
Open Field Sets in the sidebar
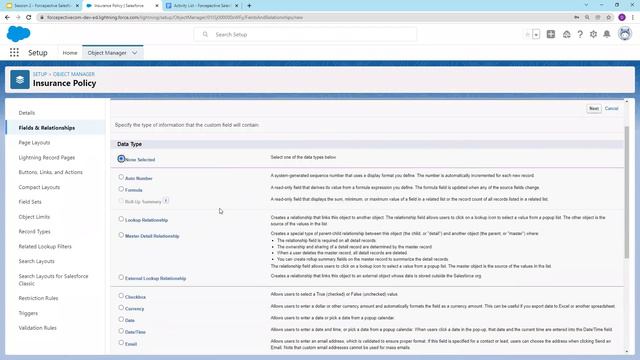click(30, 202)
